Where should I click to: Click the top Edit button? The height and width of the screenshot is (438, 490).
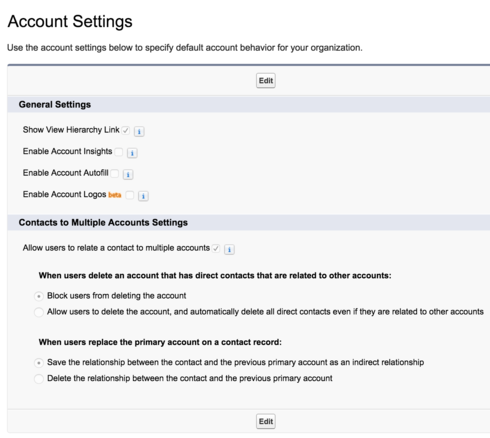266,81
